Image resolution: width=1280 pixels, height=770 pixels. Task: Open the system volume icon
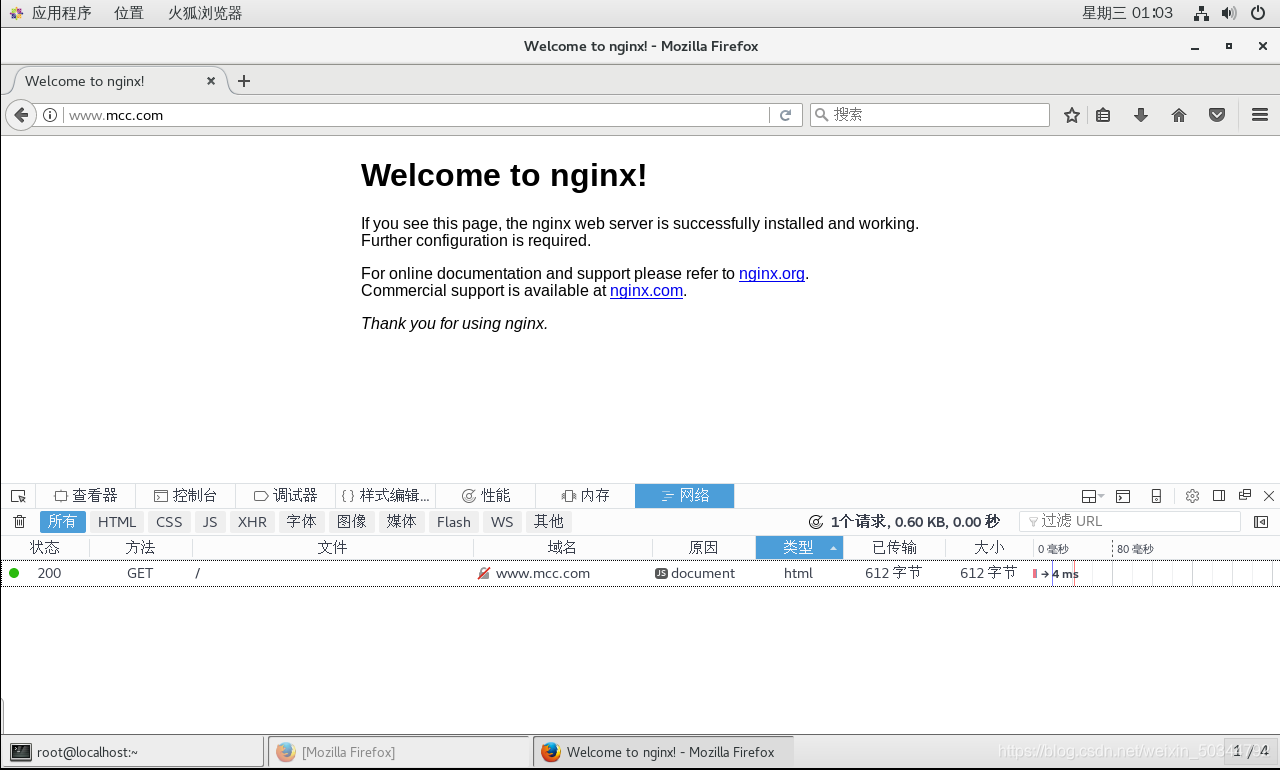click(x=1229, y=13)
